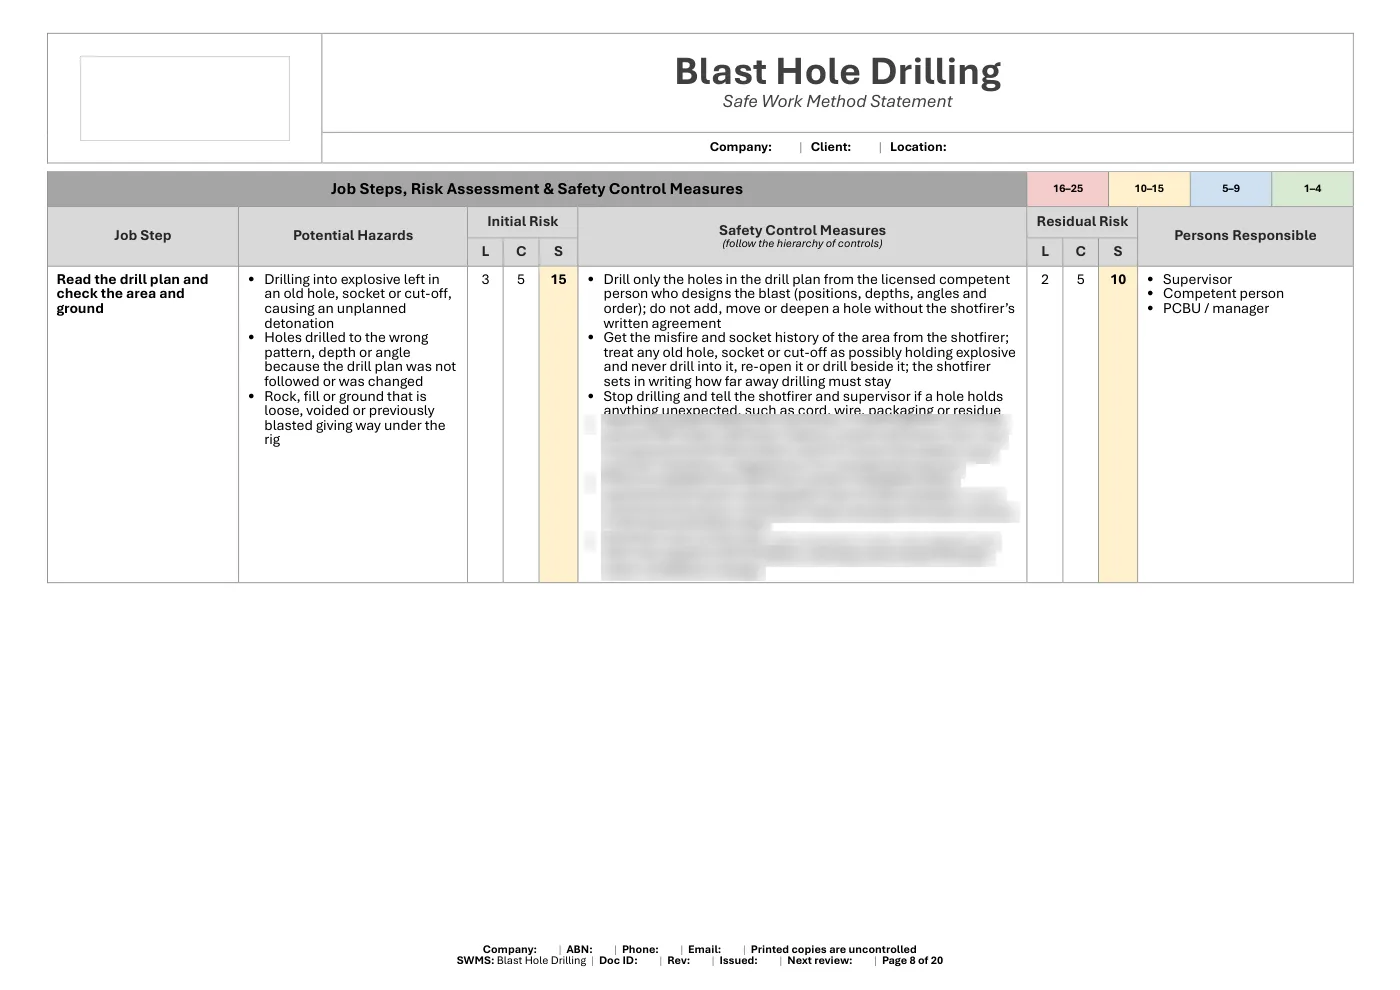The height and width of the screenshot is (990, 1400).
Task: Click the yellow 10–15 risk legend cell
Action: (x=1149, y=189)
